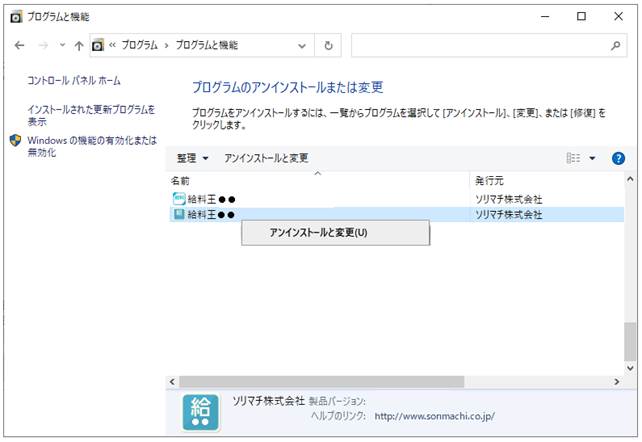Image resolution: width=642 pixels, height=442 pixels.
Task: Choose アンインストールと変更(U) from context menu
Action: [335, 232]
